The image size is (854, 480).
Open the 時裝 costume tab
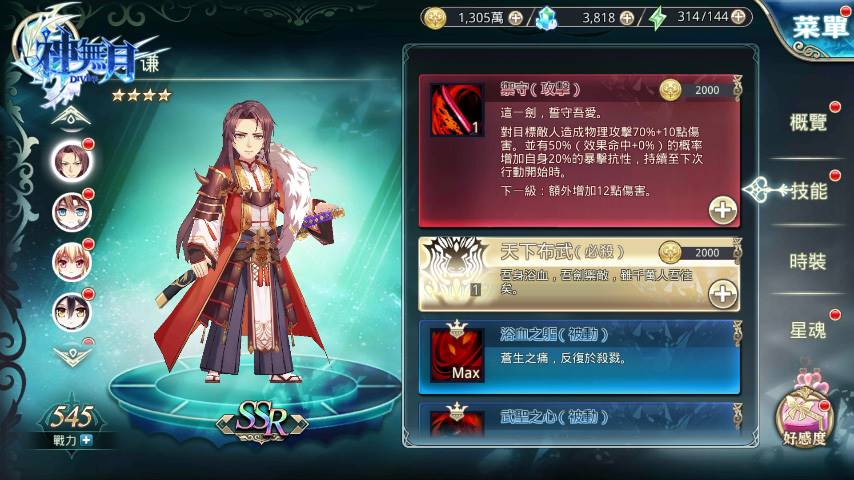tap(808, 262)
